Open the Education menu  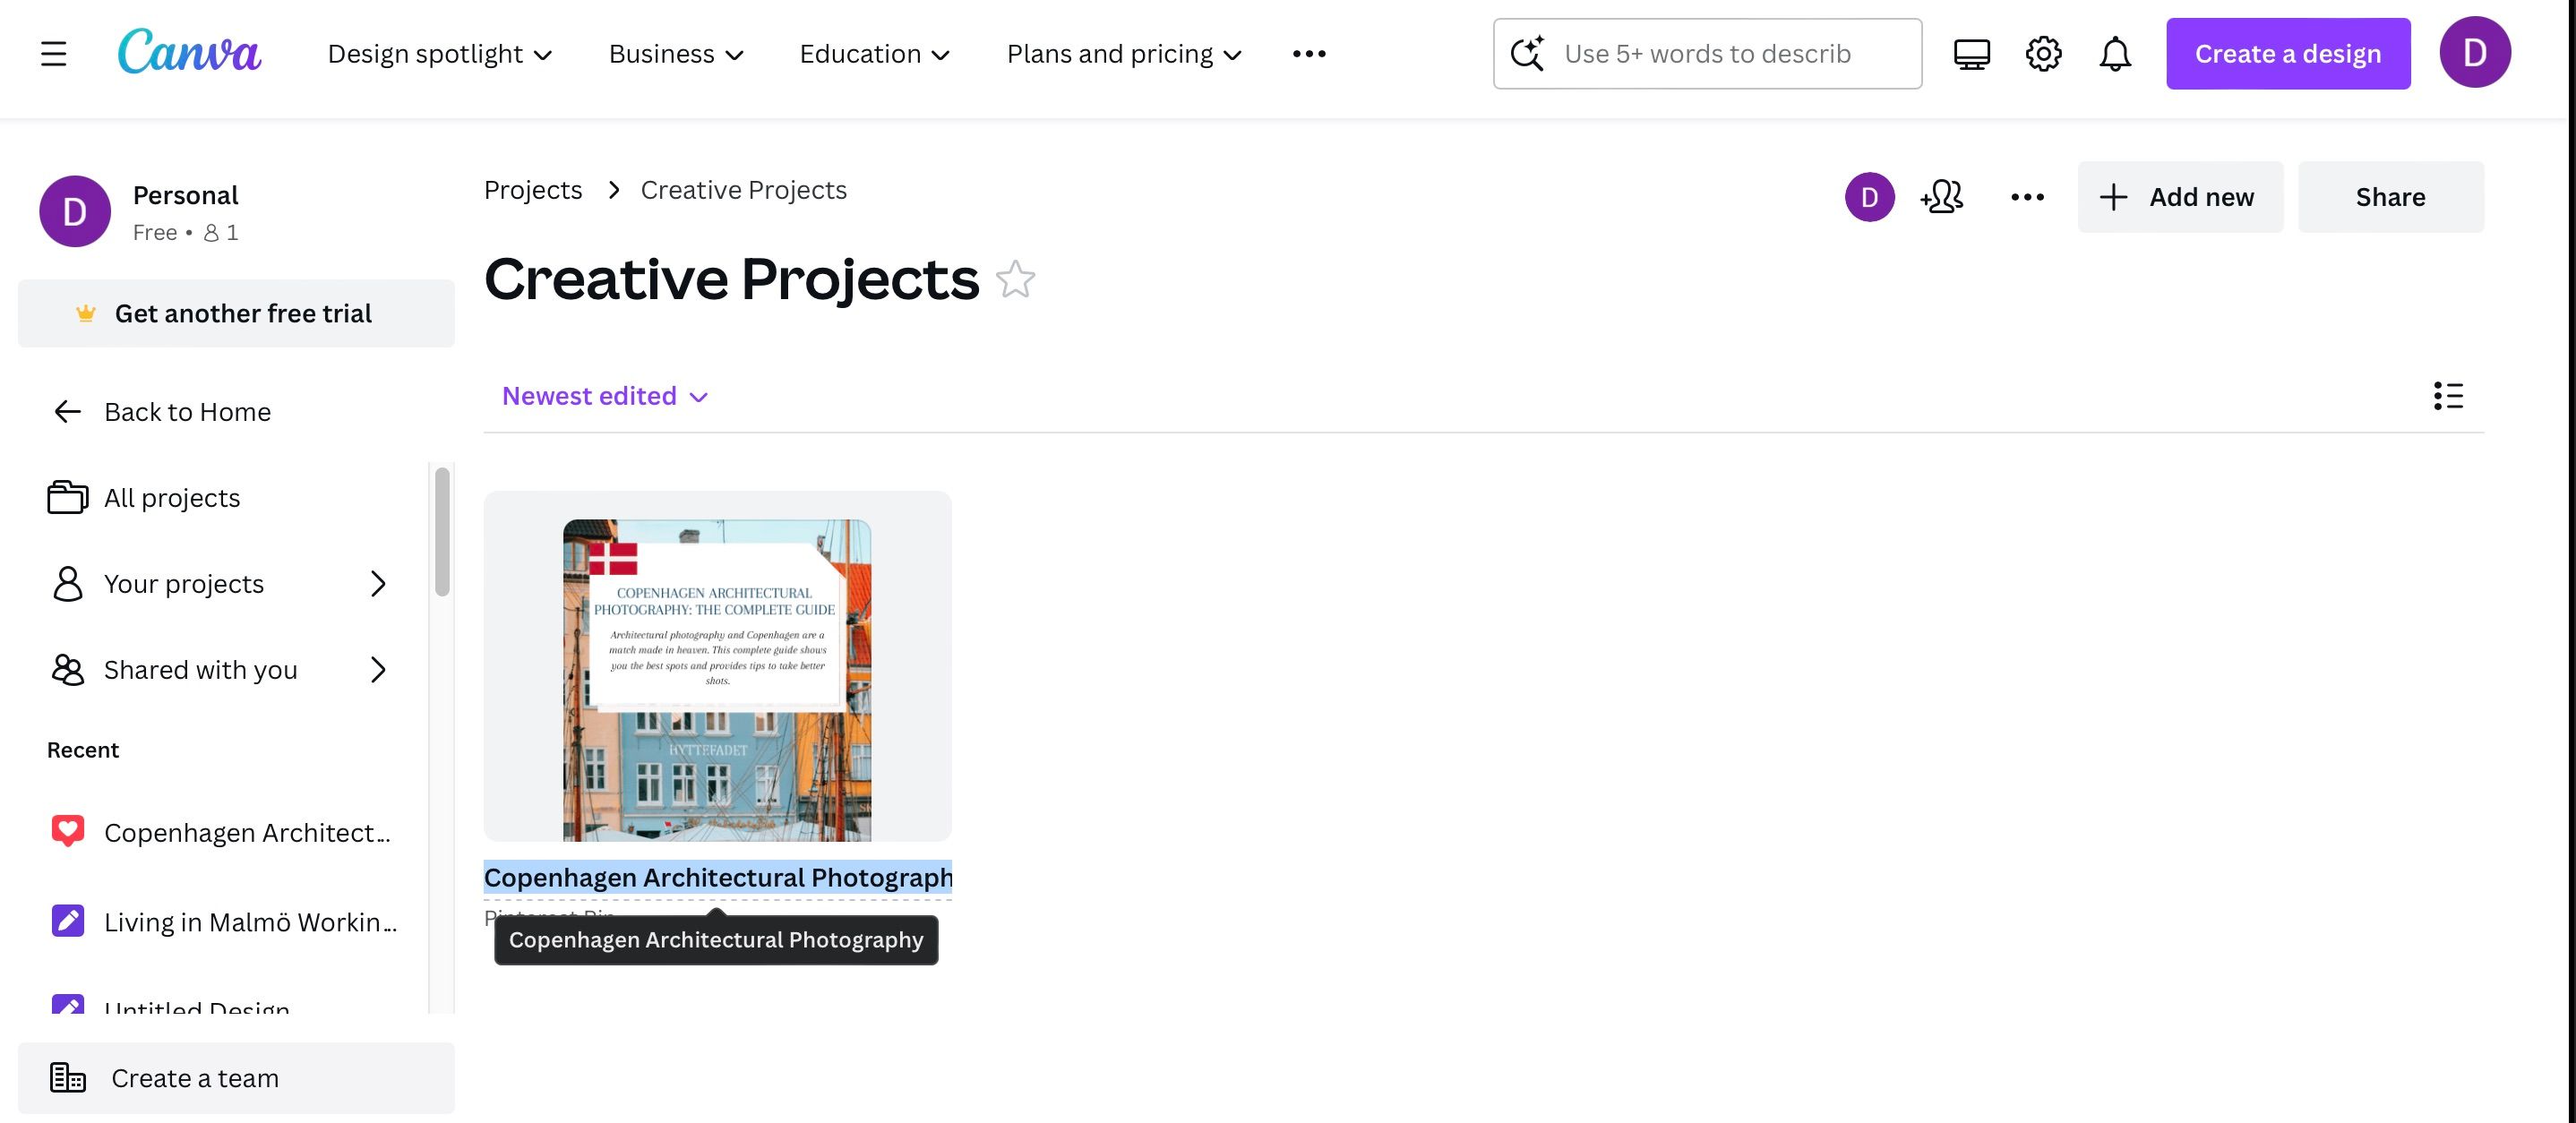pyautogui.click(x=874, y=53)
